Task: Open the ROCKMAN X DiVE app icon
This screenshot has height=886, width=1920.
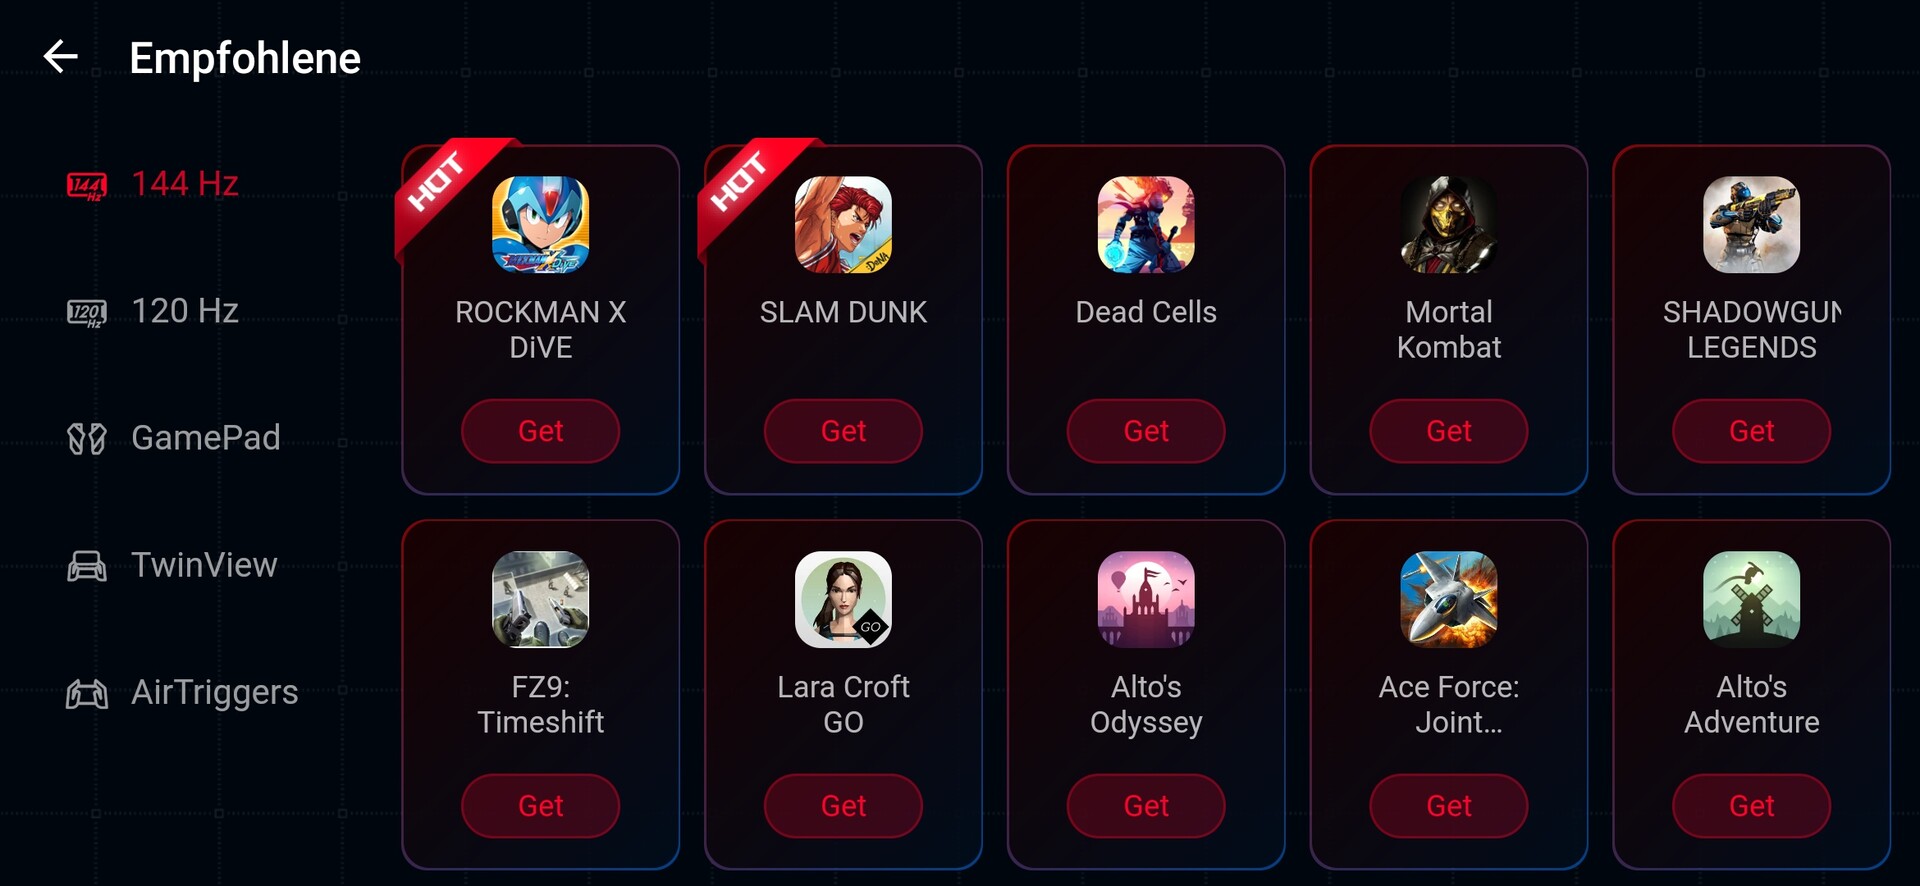Action: click(x=541, y=225)
